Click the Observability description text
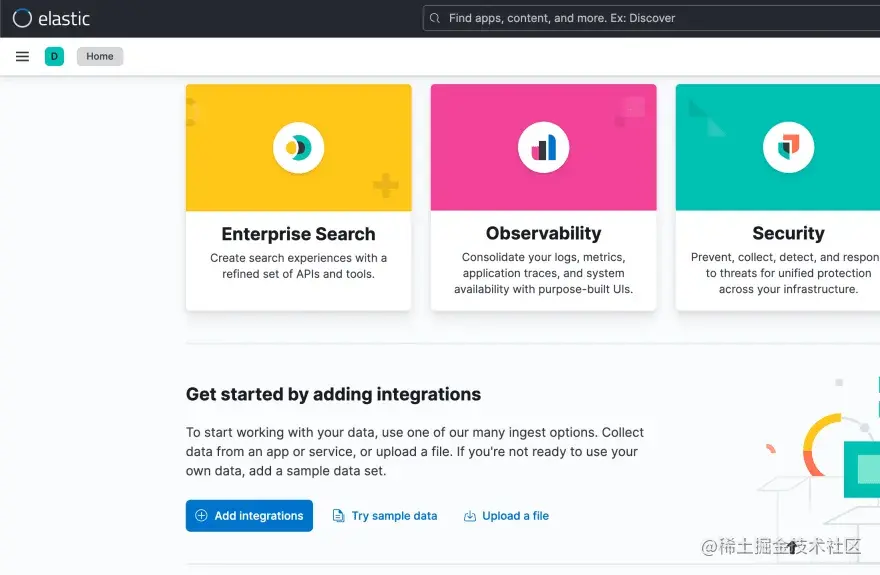 tap(543, 273)
